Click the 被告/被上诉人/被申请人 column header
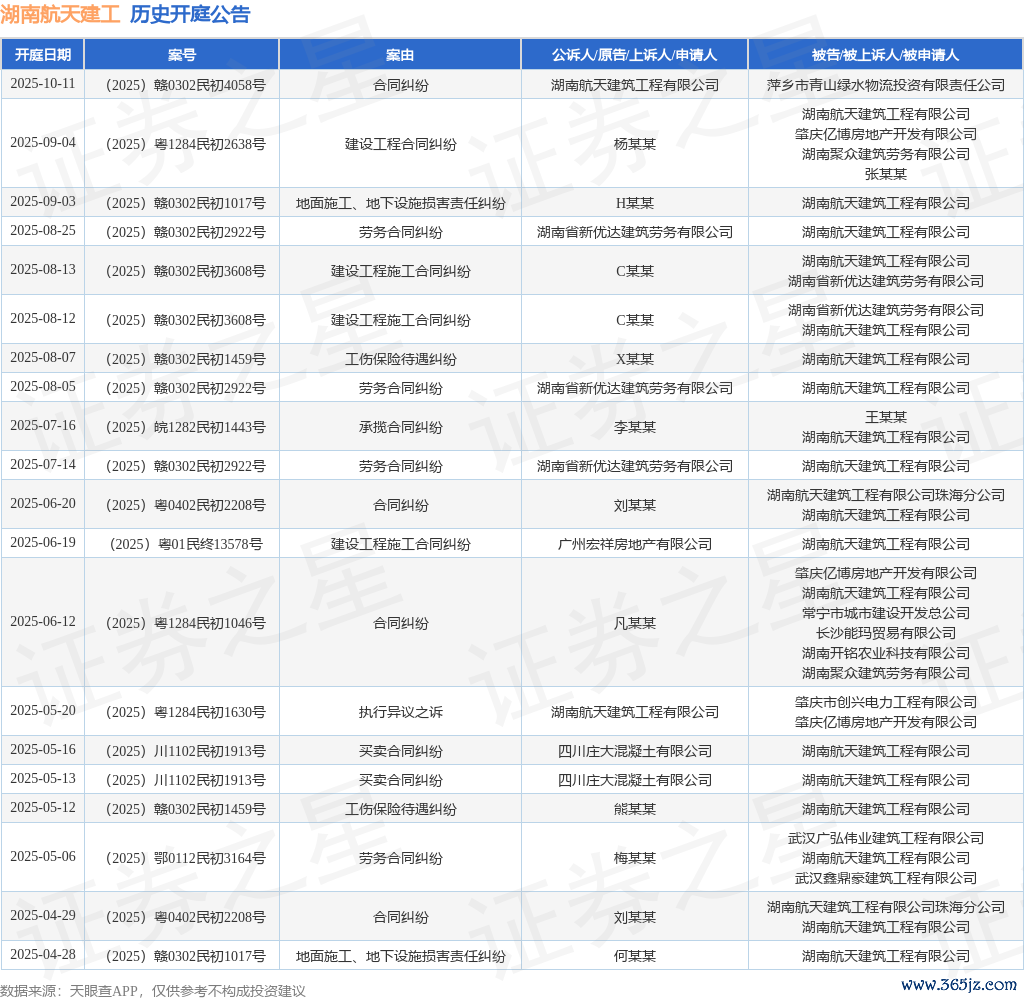1024x1000 pixels. pyautogui.click(x=885, y=55)
